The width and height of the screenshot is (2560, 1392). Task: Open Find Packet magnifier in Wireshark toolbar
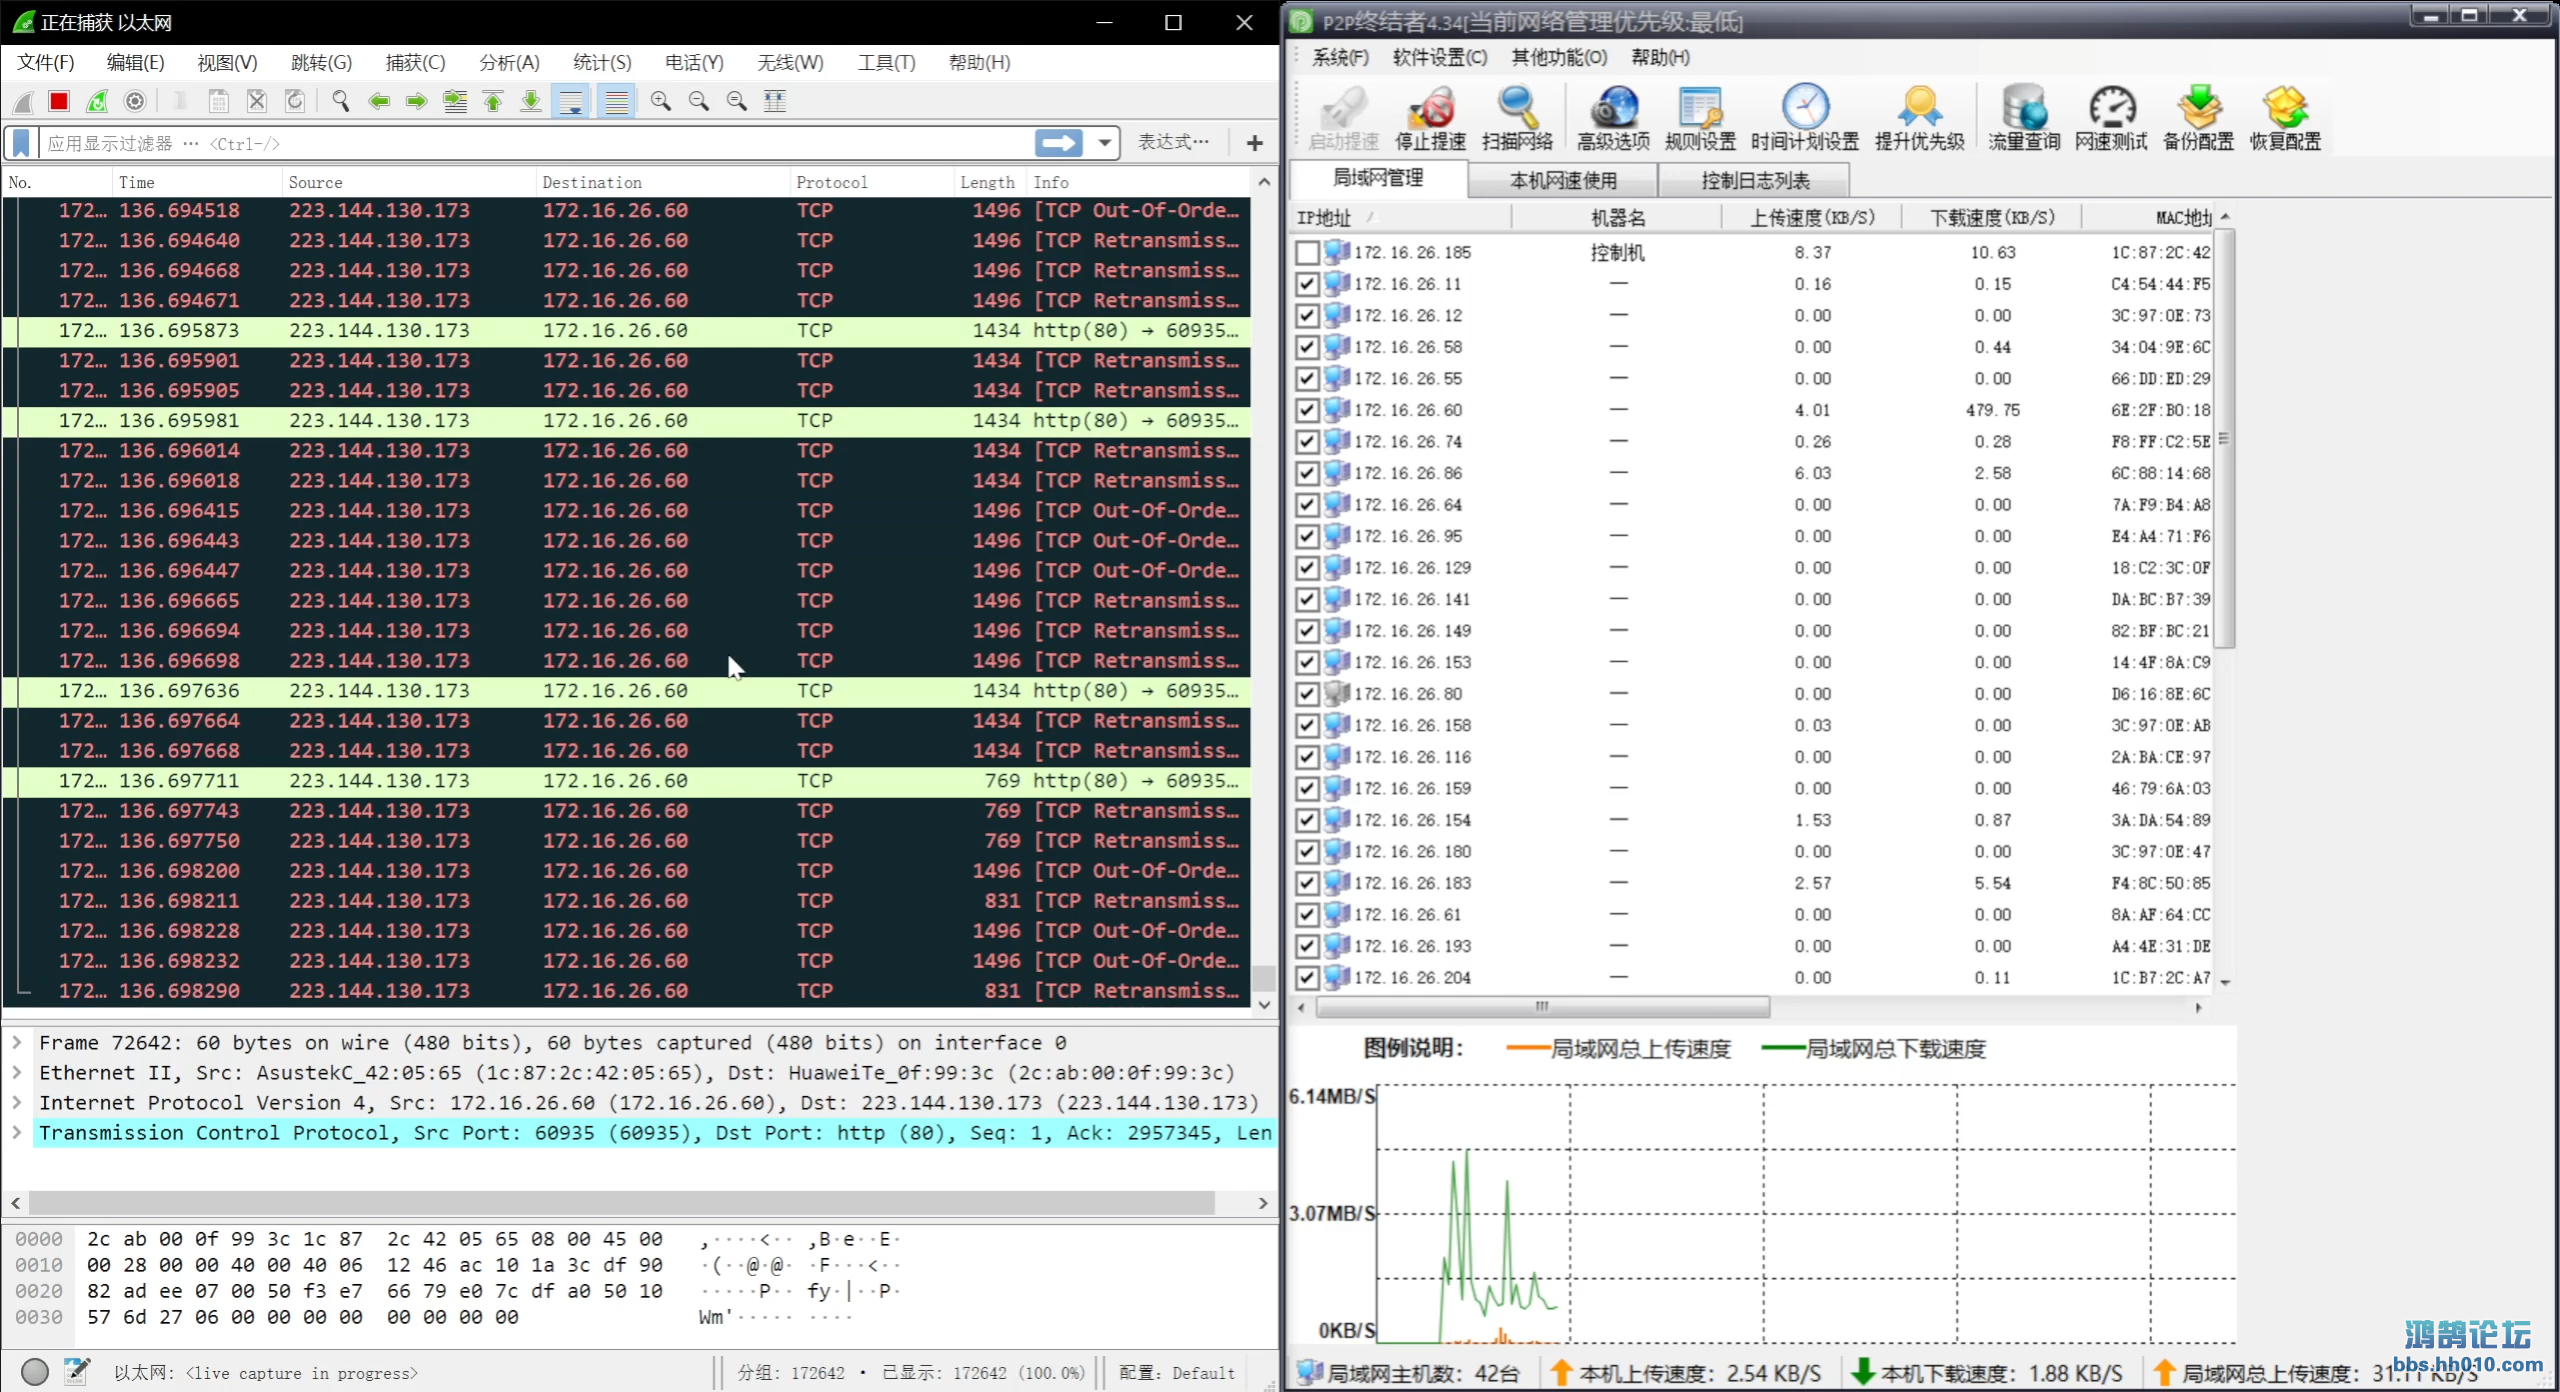coord(341,101)
